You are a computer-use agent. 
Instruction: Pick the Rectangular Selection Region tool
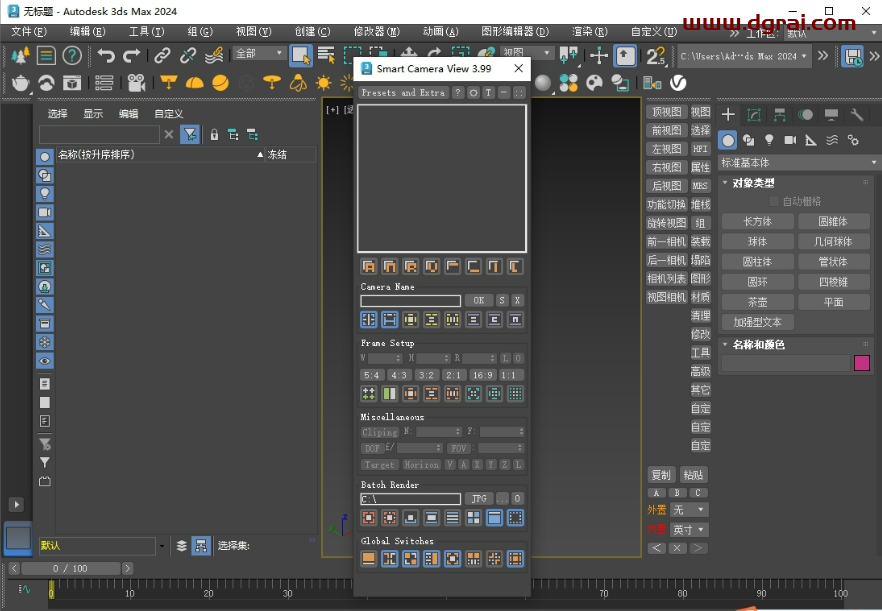click(x=352, y=55)
